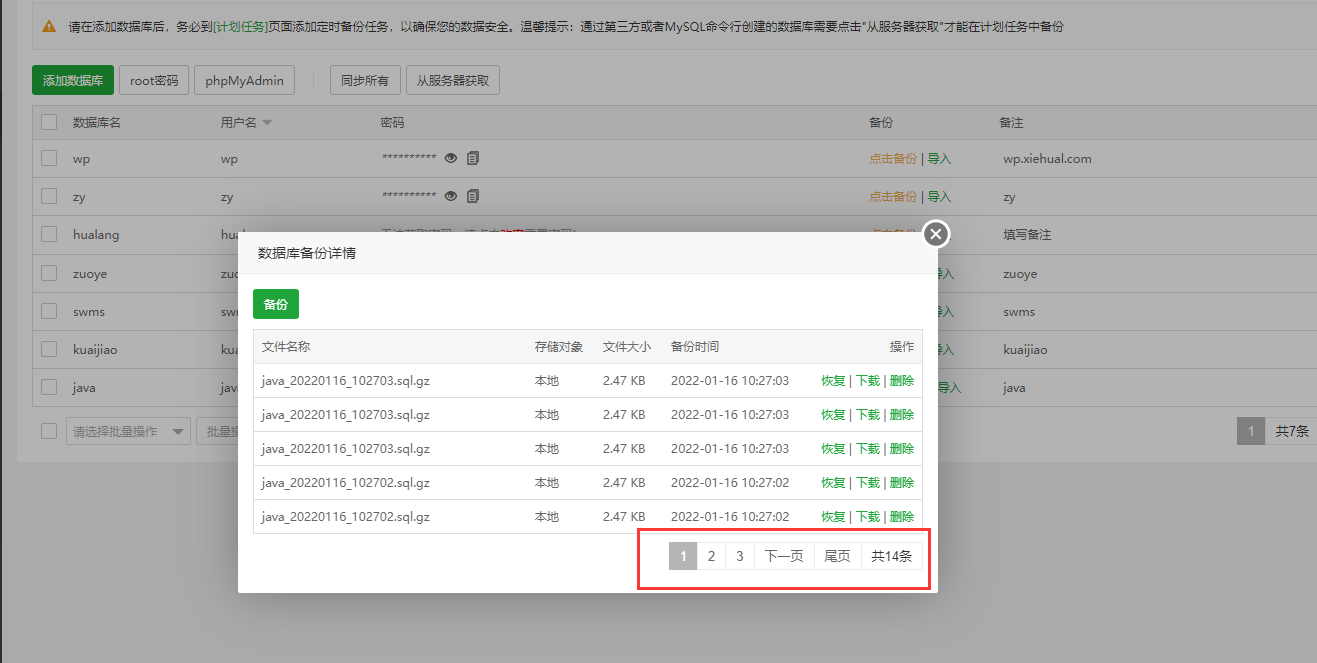The image size is (1317, 663).
Task: Click 文件大小 column header in dialog
Action: pos(627,347)
